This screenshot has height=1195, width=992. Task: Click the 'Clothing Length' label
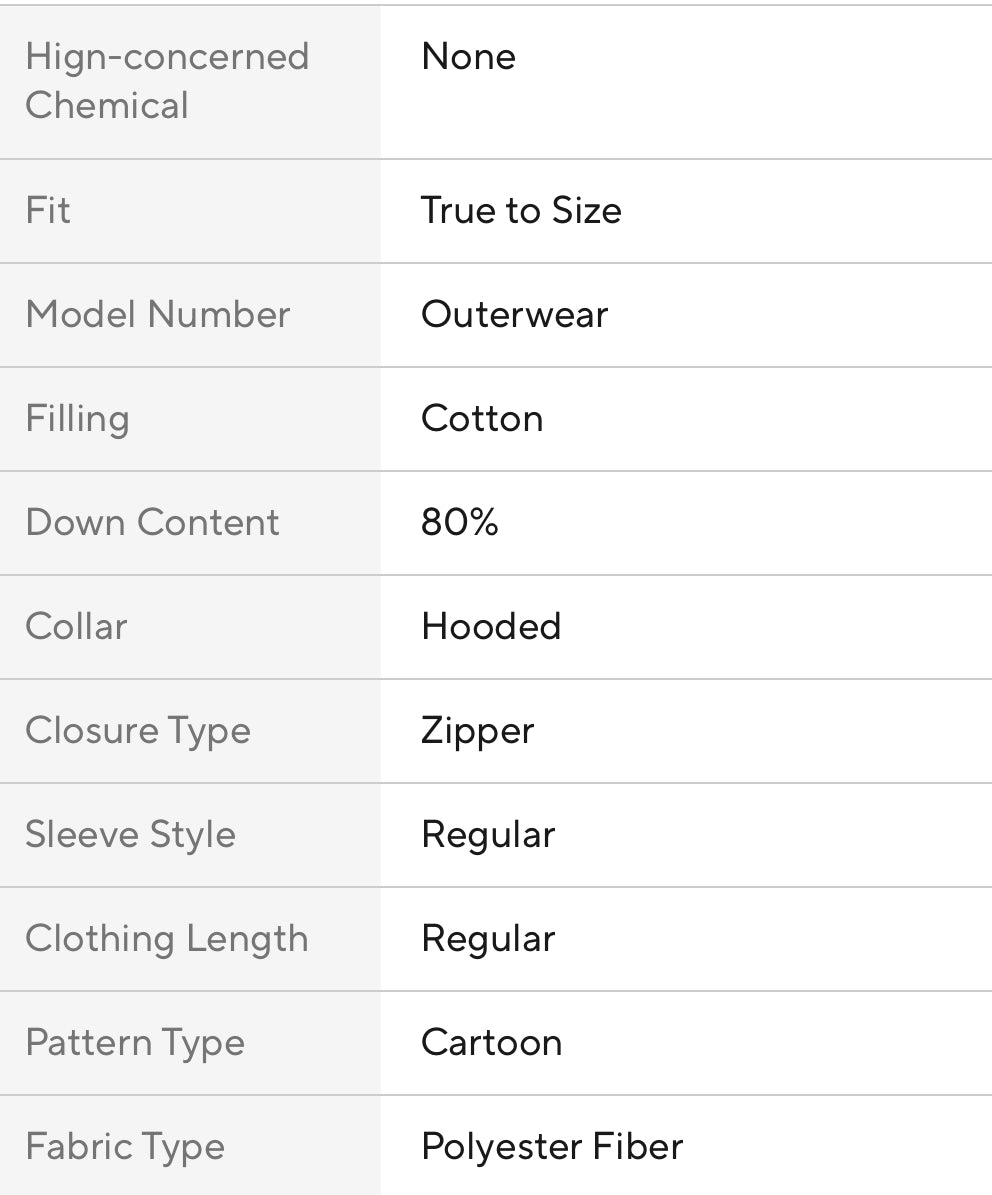pyautogui.click(x=167, y=939)
